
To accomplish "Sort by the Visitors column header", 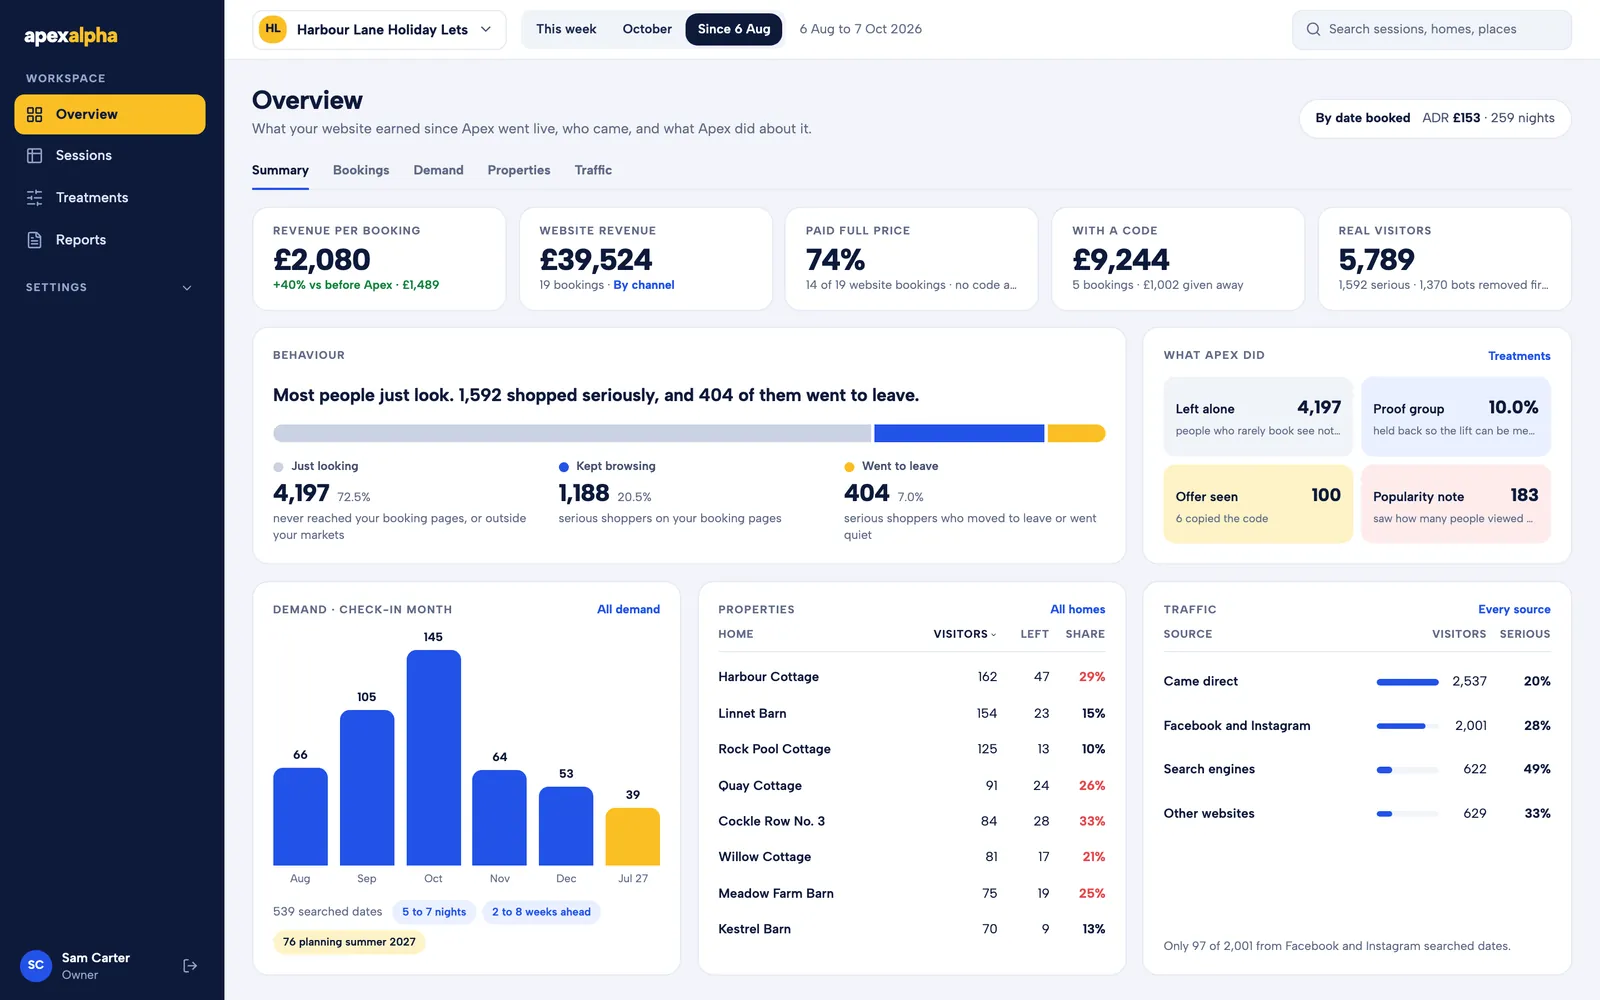I will [x=965, y=634].
